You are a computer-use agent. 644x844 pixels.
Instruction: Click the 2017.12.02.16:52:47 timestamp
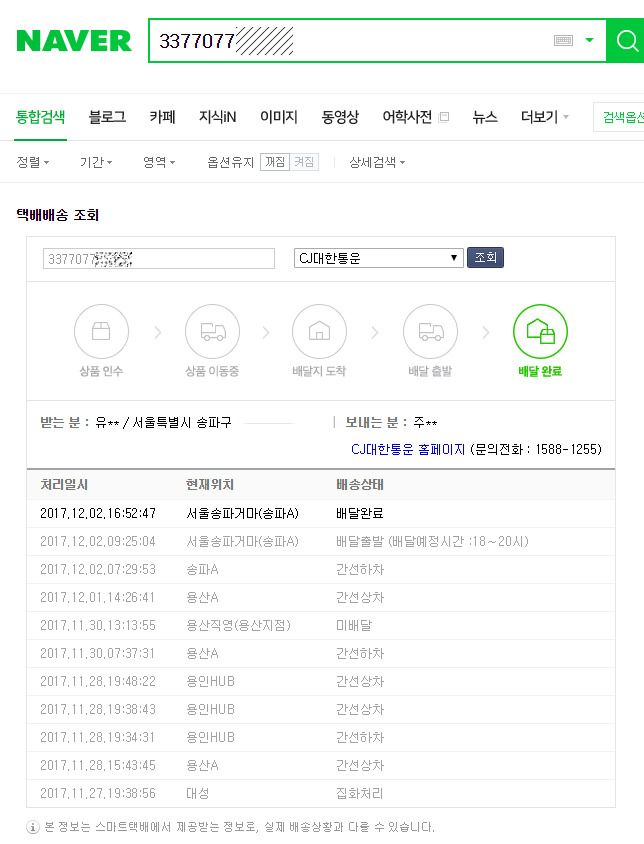point(98,514)
